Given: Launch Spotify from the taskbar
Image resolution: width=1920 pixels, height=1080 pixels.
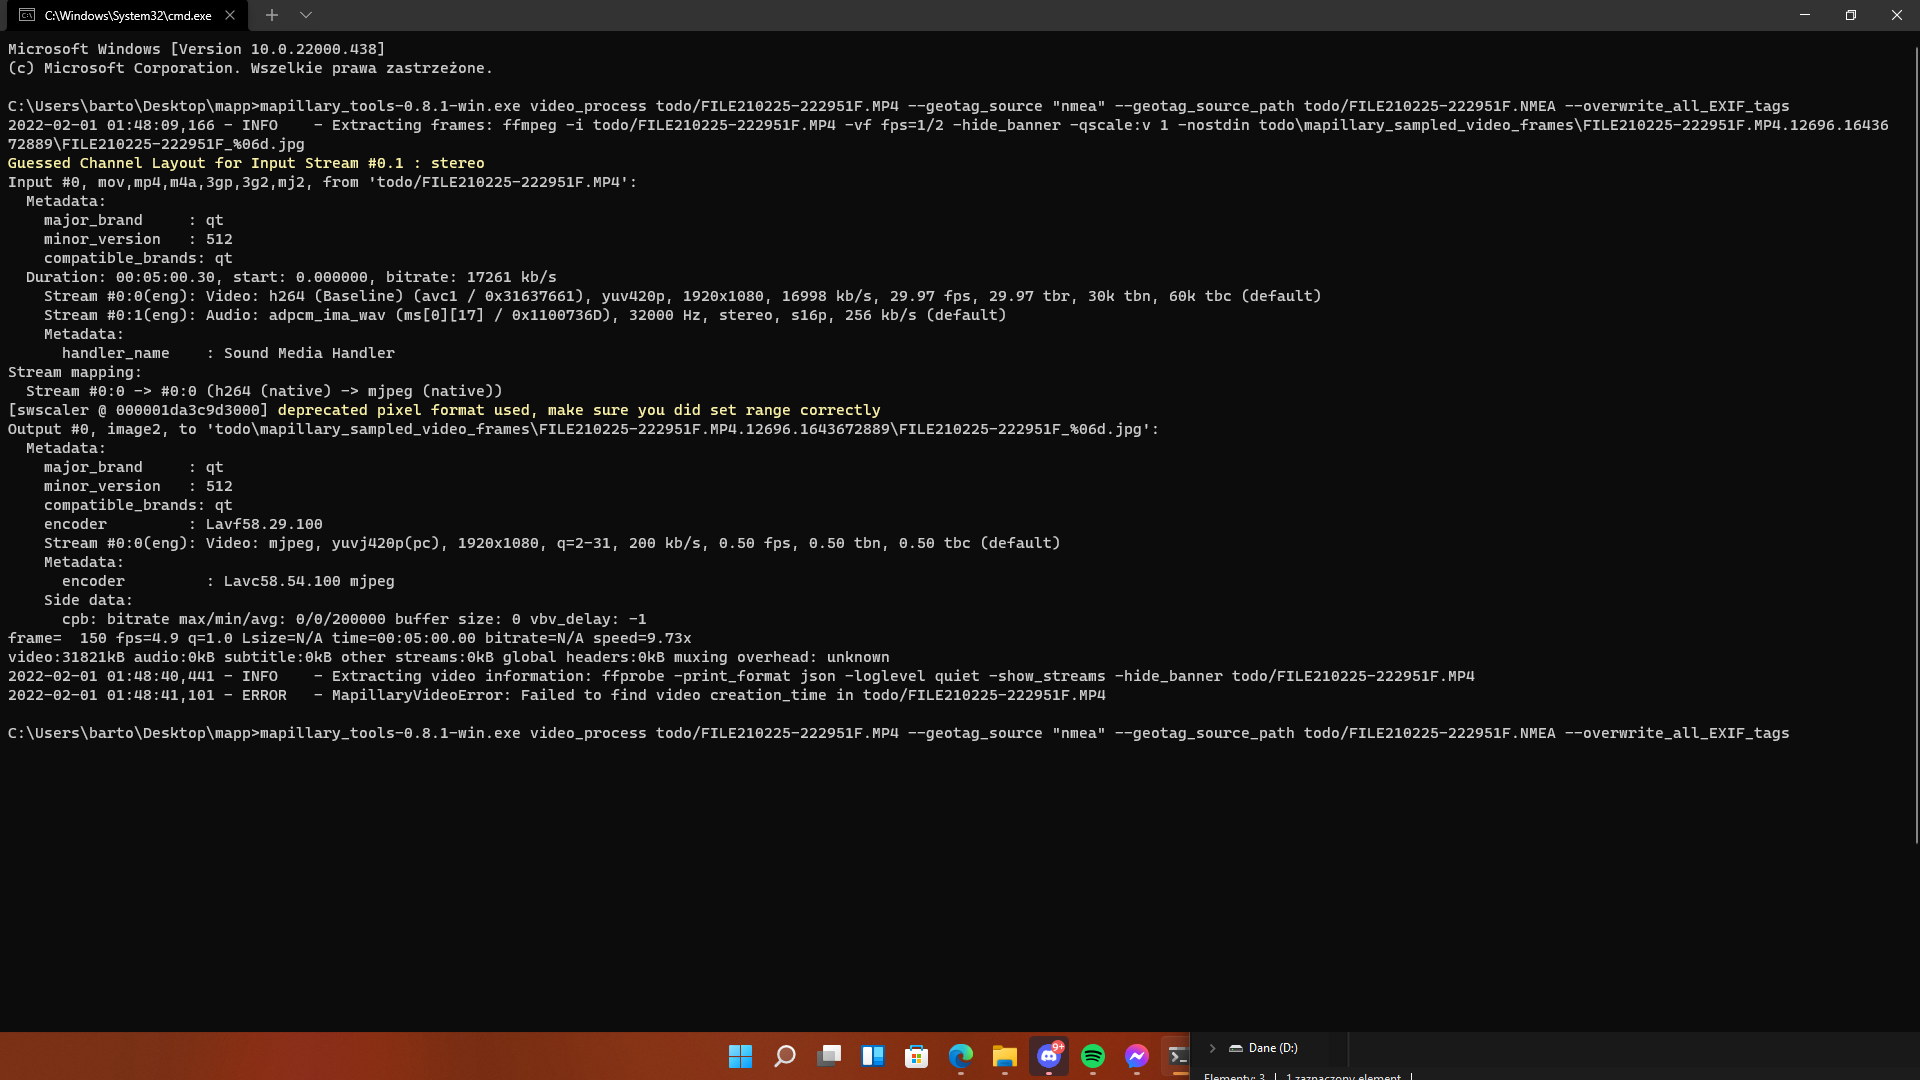Looking at the screenshot, I should point(1093,1055).
